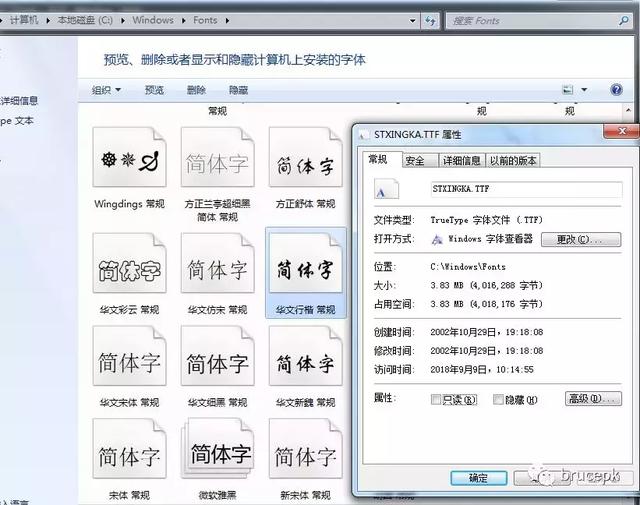This screenshot has height=505, width=640.
Task: Close the STXINGKA.TTF 属性 dialog
Action: click(622, 131)
